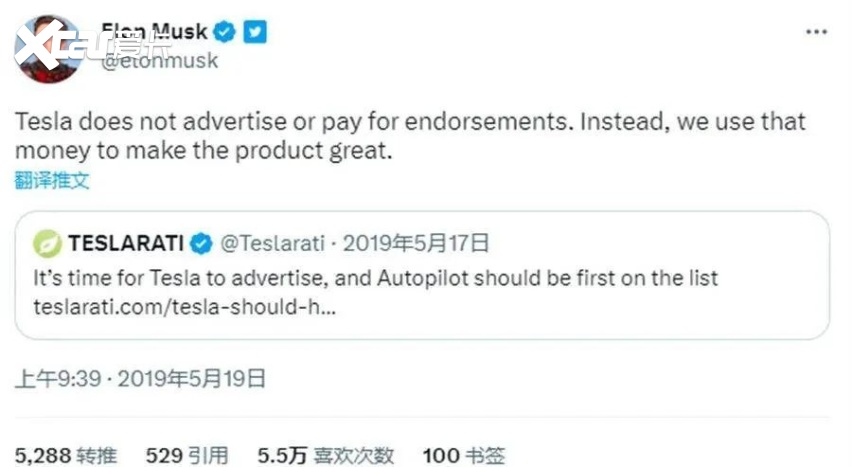Click the @Teslarati handle
This screenshot has width=852, height=467.
pyautogui.click(x=272, y=243)
